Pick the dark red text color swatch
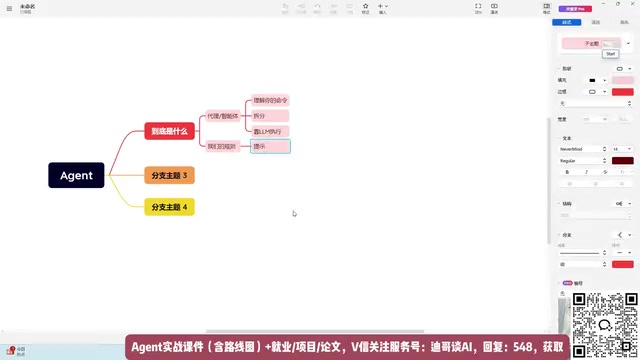640x360 pixels. (x=622, y=161)
